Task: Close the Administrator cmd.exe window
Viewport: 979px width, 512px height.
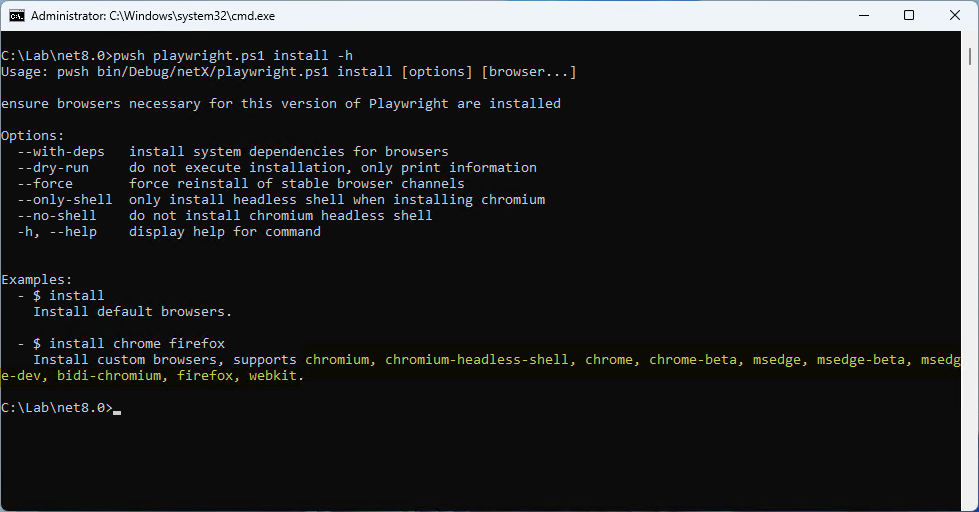Action: click(x=955, y=16)
